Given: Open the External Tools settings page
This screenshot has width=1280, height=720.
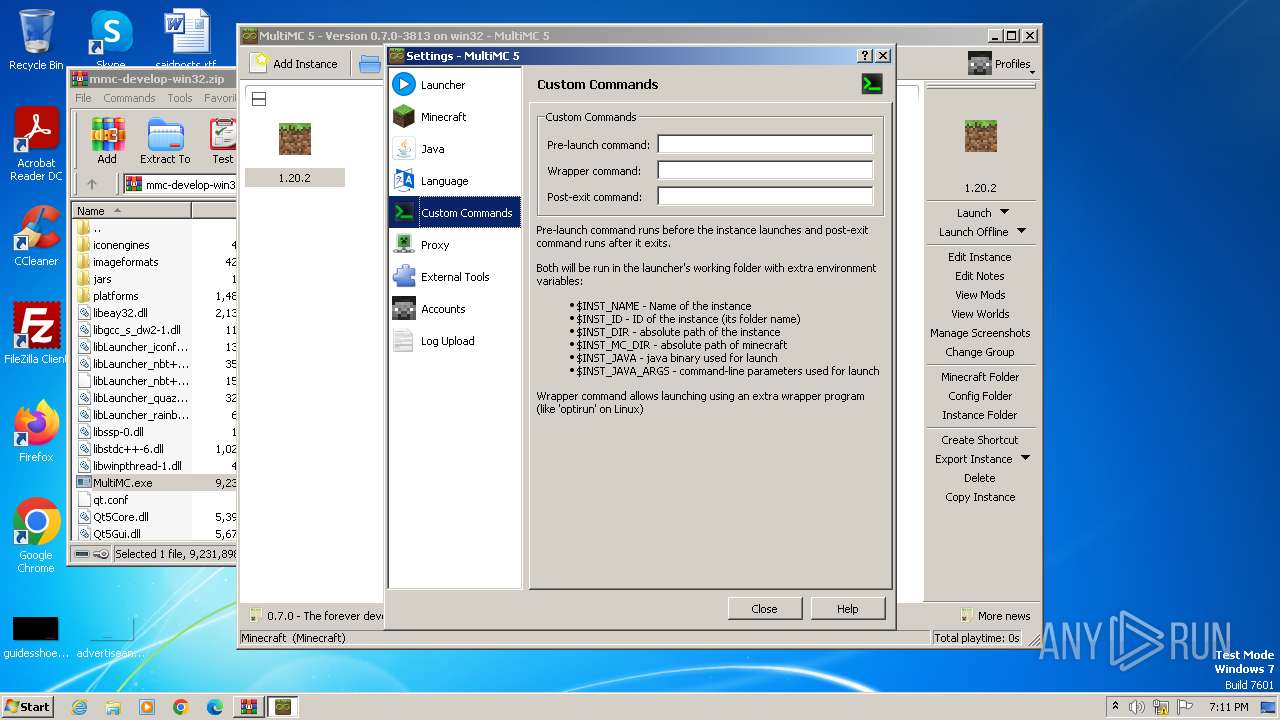Looking at the screenshot, I should pyautogui.click(x=454, y=277).
